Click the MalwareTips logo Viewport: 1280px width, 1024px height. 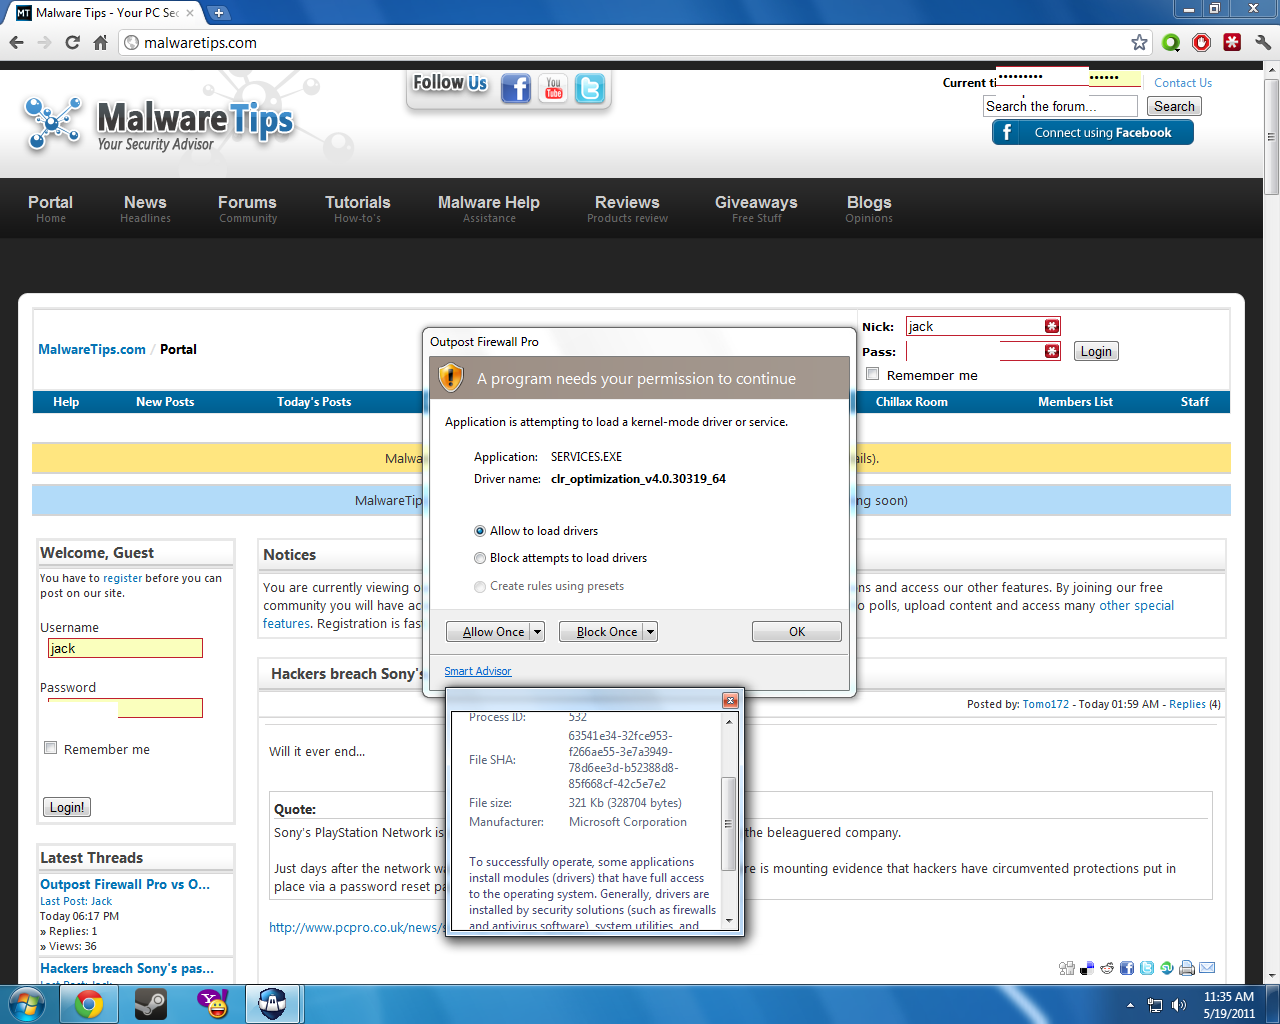click(x=158, y=124)
